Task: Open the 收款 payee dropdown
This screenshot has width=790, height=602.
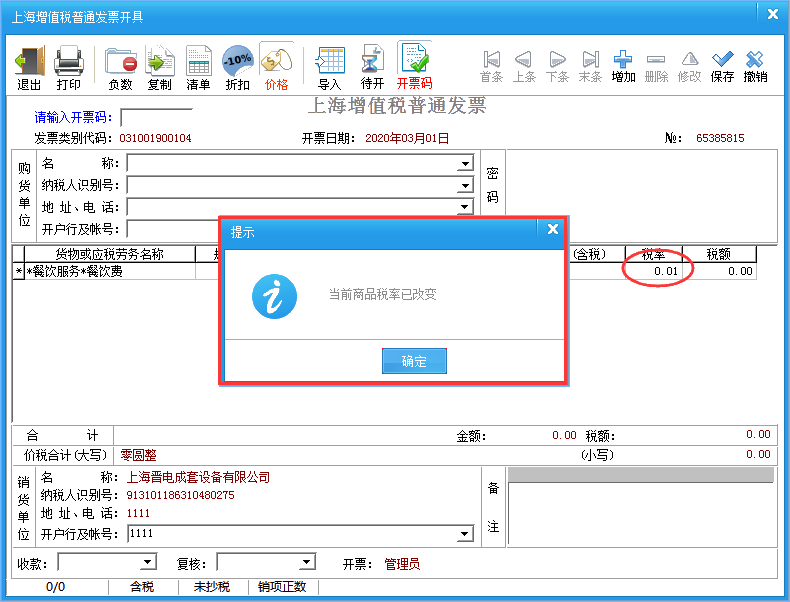Action: pyautogui.click(x=148, y=562)
